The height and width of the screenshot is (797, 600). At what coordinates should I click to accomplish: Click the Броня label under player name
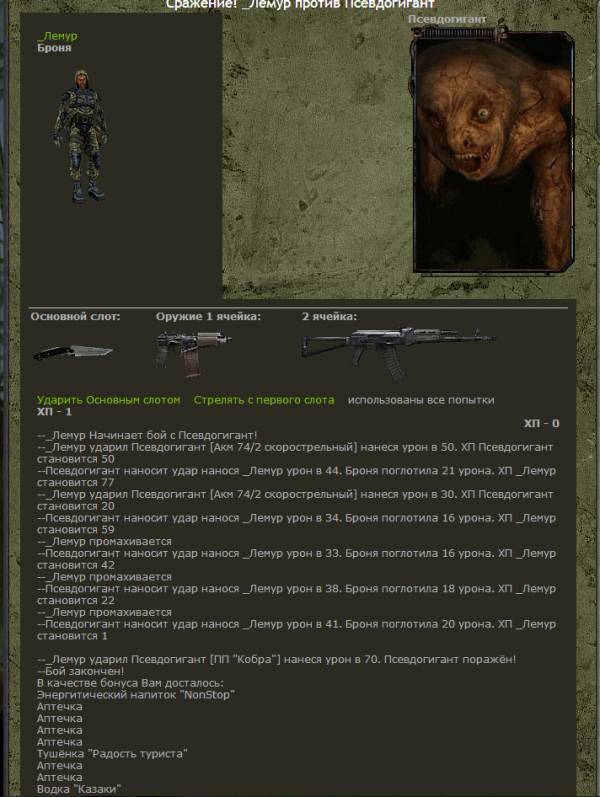coord(54,47)
